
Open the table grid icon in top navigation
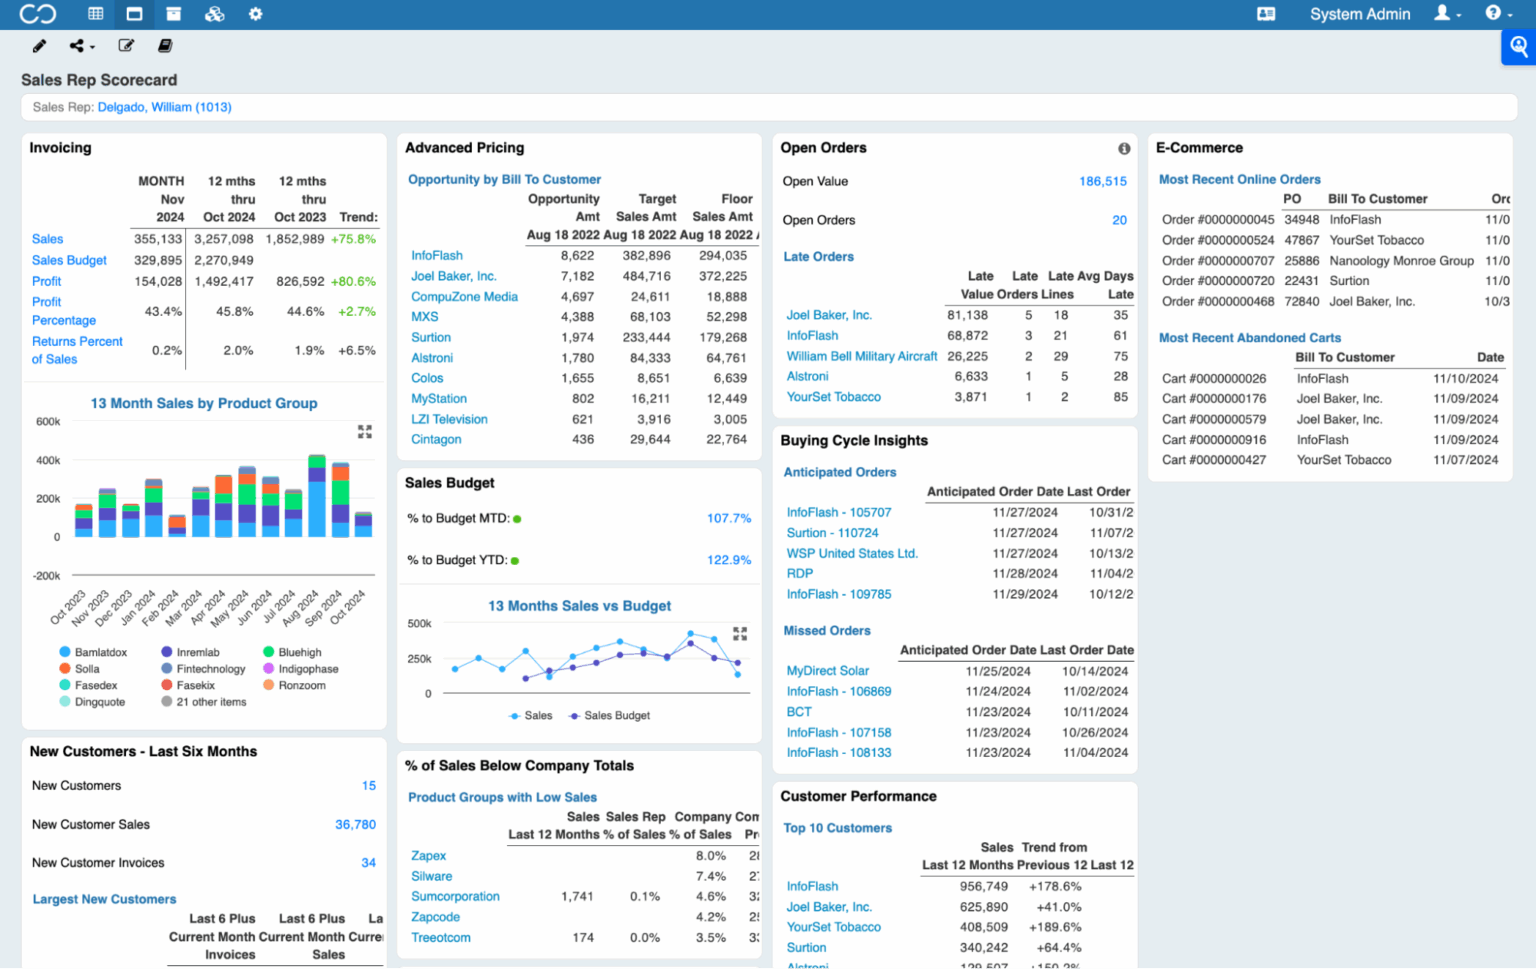click(96, 14)
